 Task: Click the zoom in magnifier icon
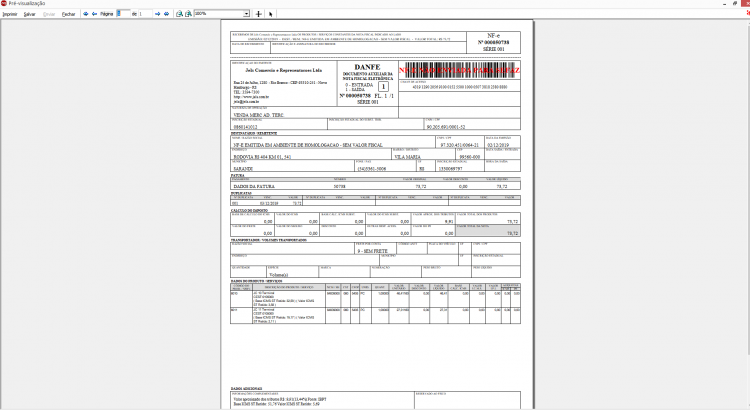click(x=179, y=14)
